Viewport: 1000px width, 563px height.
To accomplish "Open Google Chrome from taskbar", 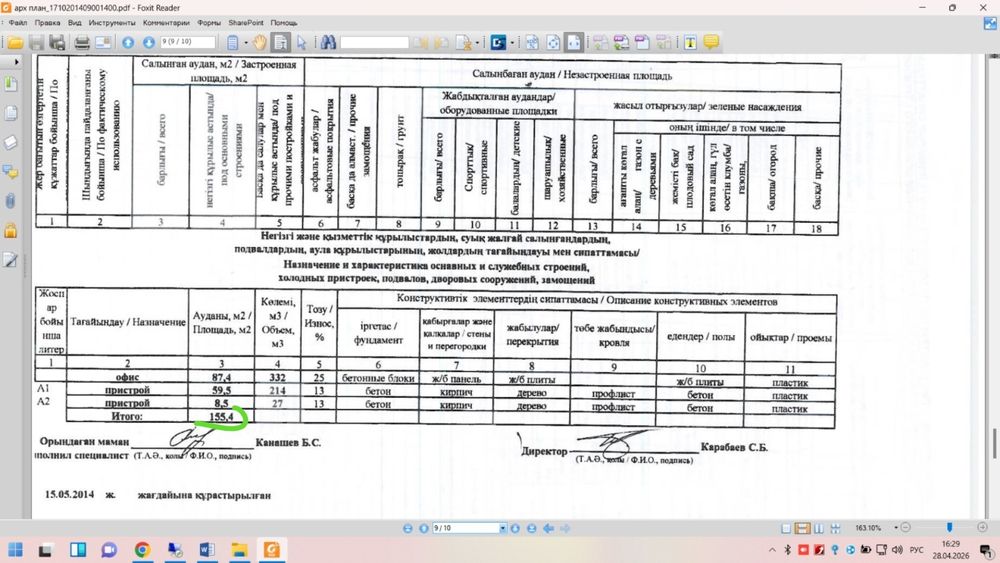I will (142, 550).
